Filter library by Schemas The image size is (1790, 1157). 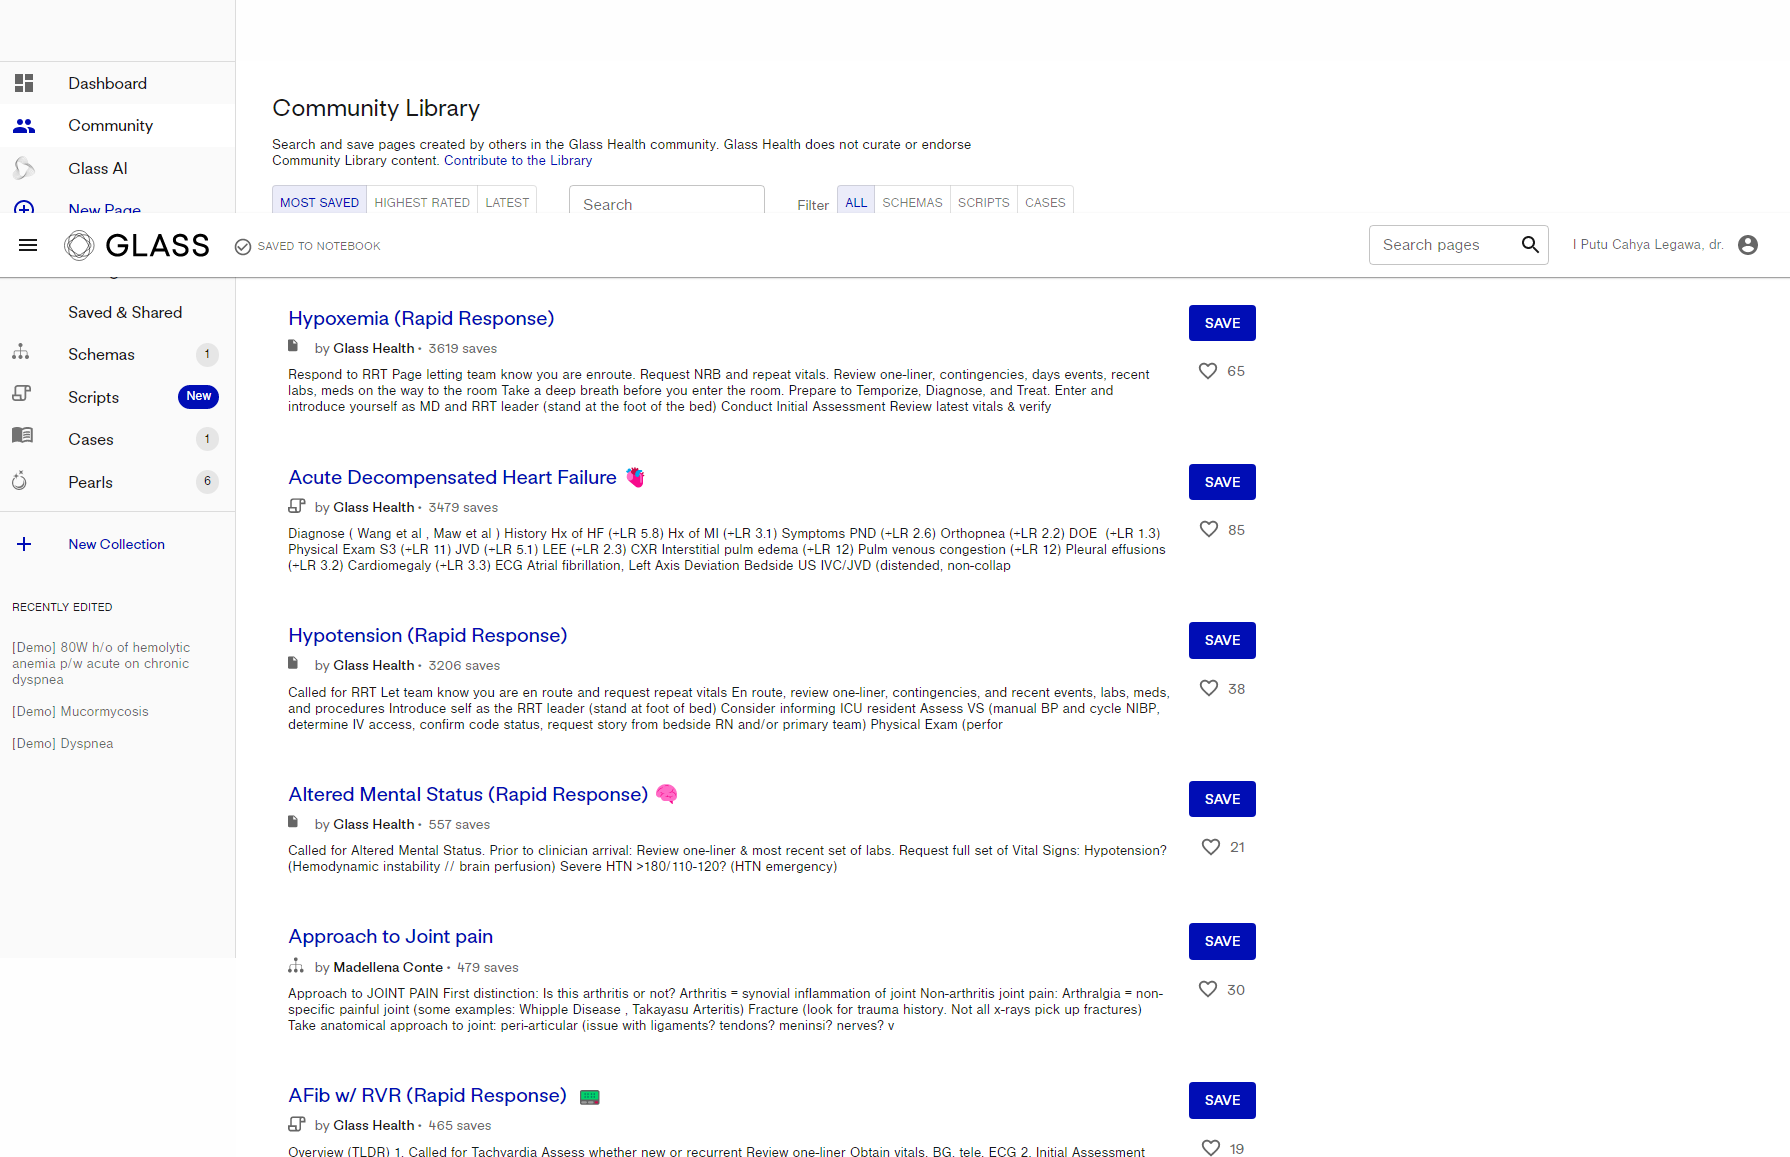point(912,202)
